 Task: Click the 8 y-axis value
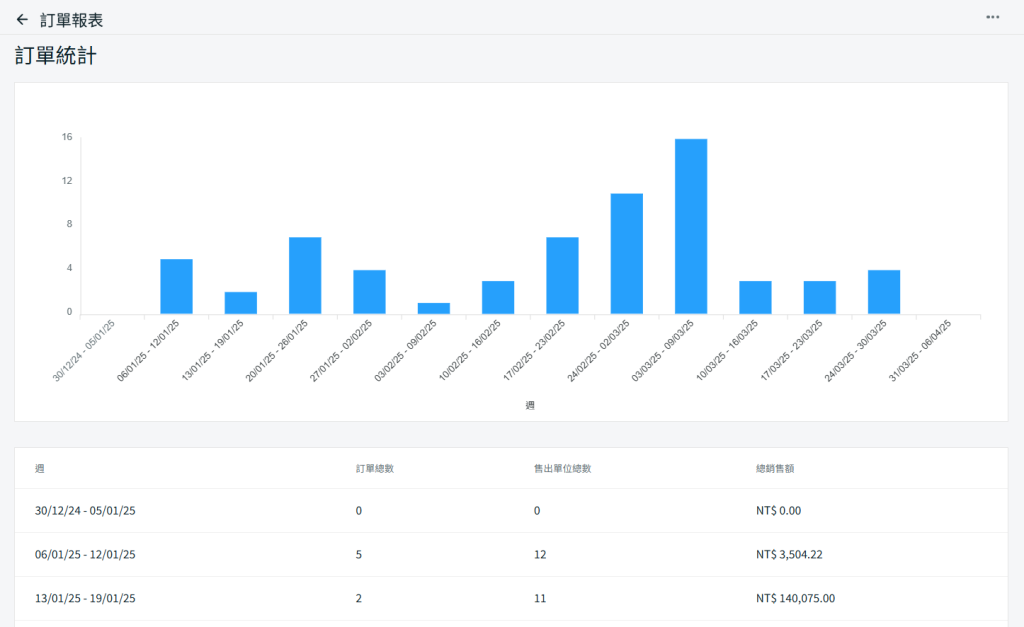[x=69, y=224]
